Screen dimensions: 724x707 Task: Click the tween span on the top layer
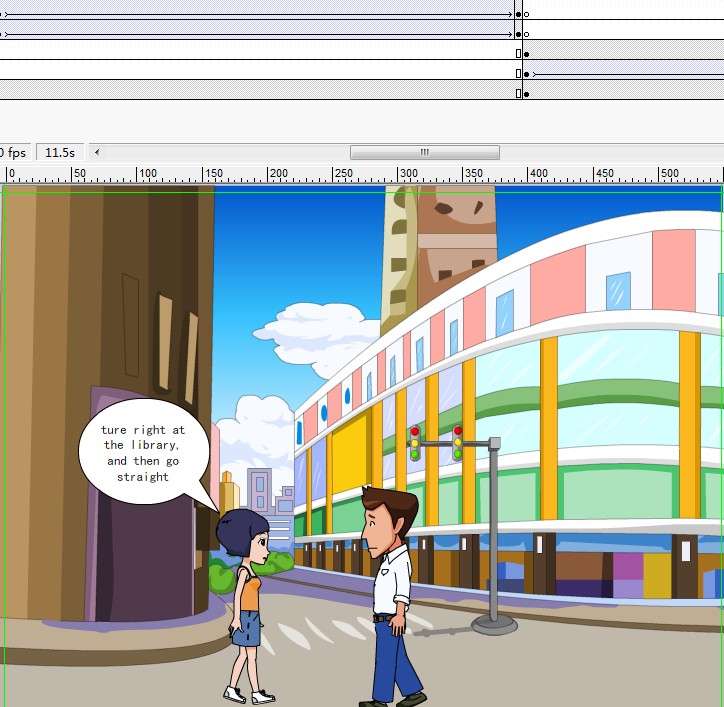[250, 14]
